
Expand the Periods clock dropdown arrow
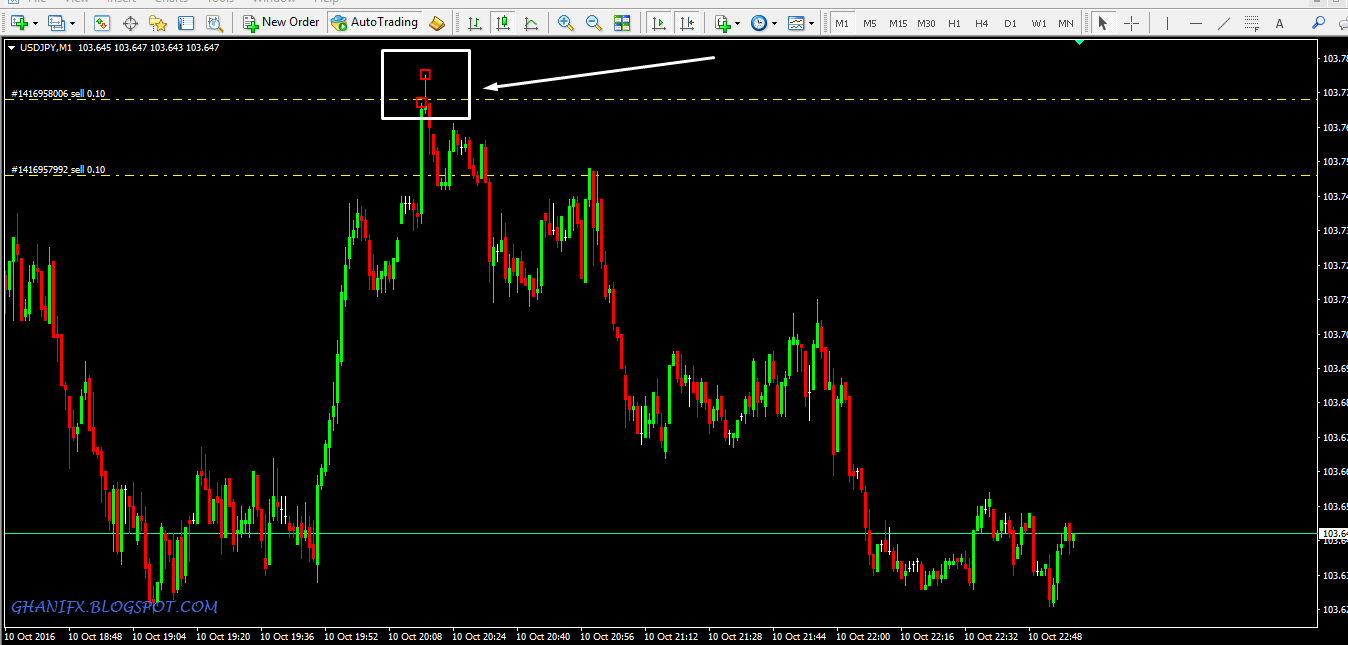[x=775, y=22]
